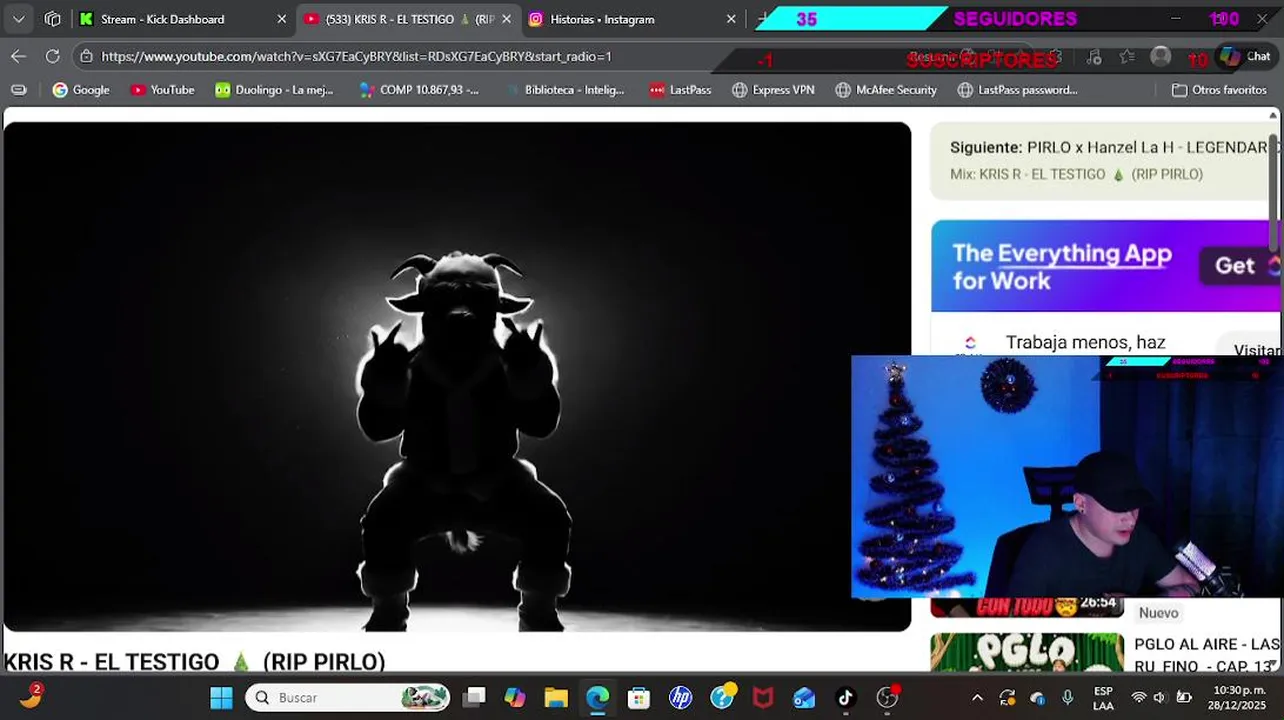Open the LastPass password... bookmark

point(1017,90)
